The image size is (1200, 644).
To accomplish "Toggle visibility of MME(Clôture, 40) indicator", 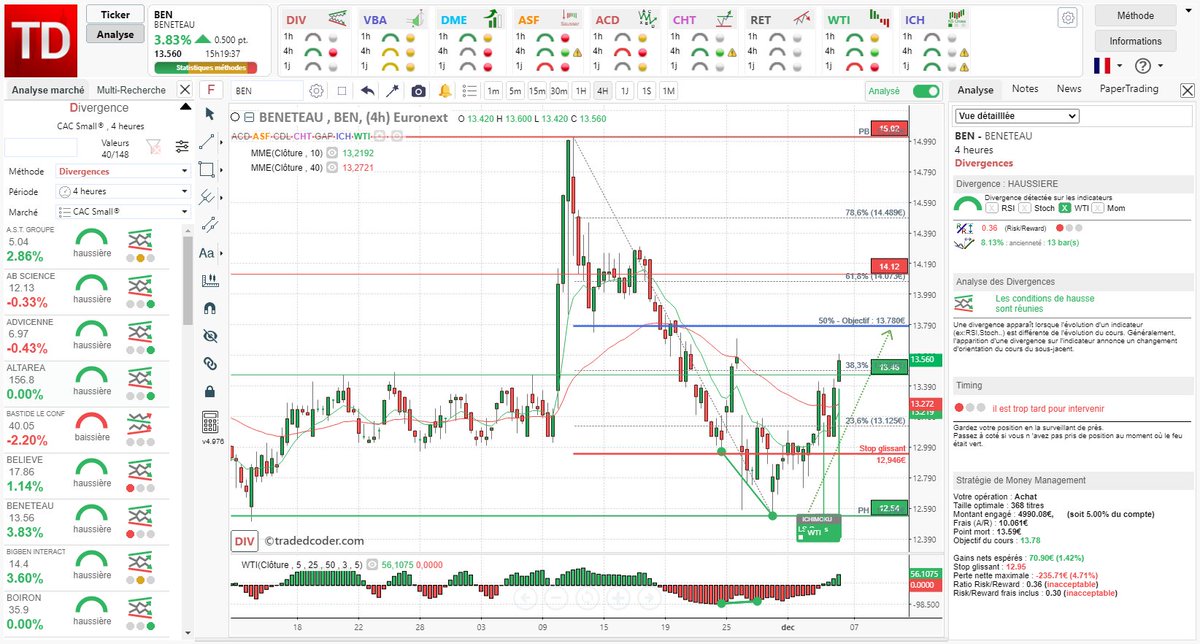I will 332,168.
